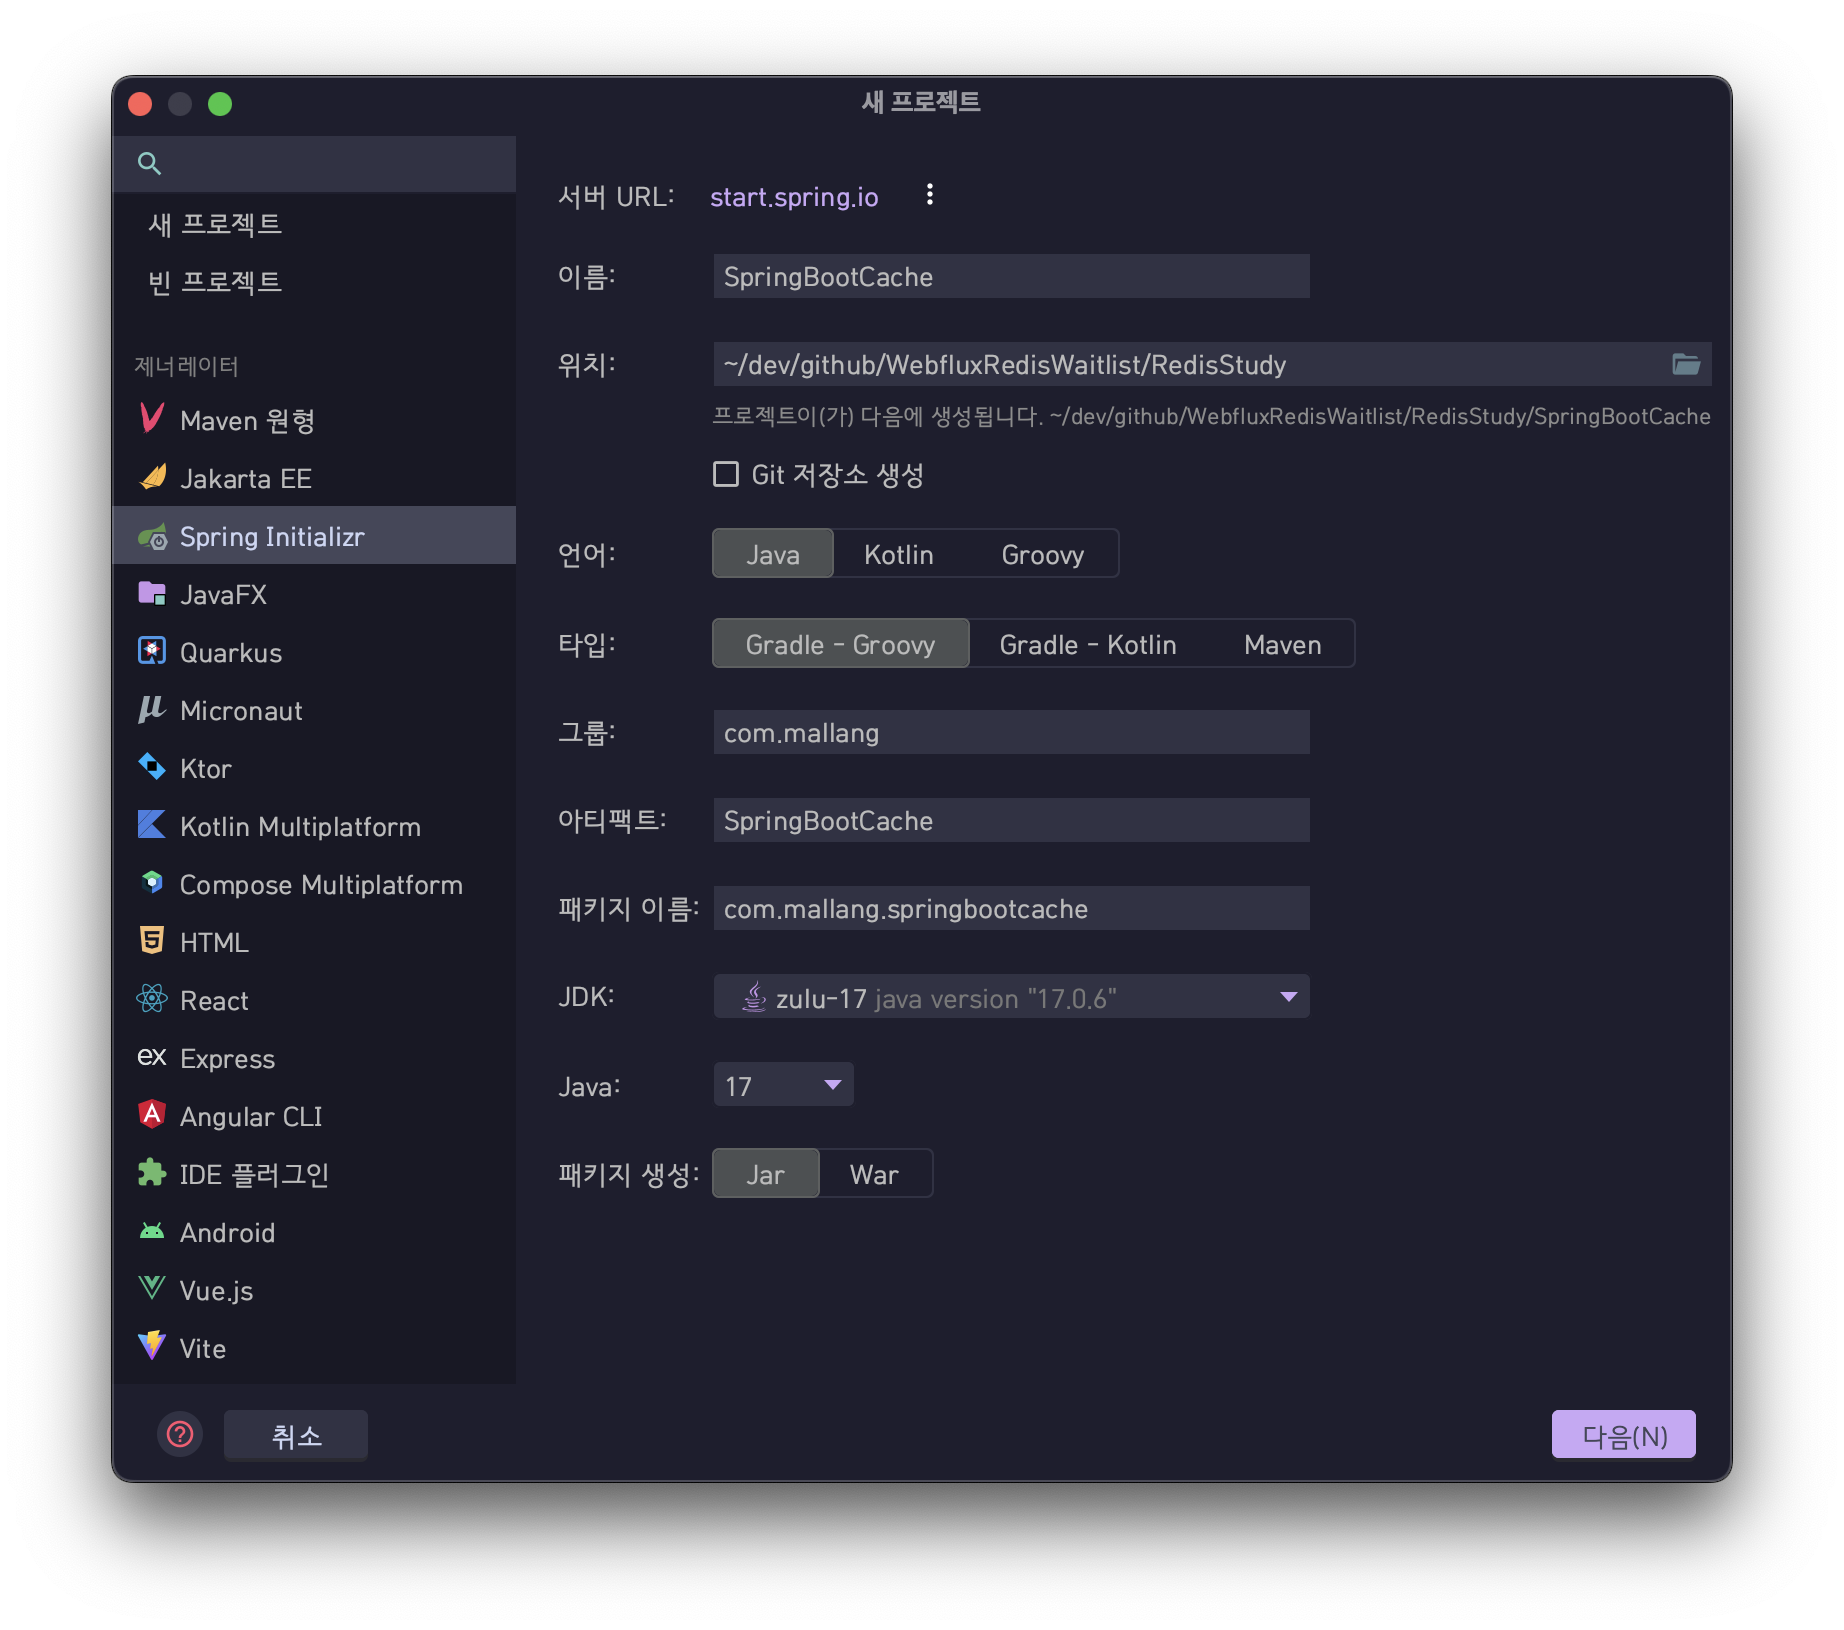Select Kotlin as the language

coord(899,554)
